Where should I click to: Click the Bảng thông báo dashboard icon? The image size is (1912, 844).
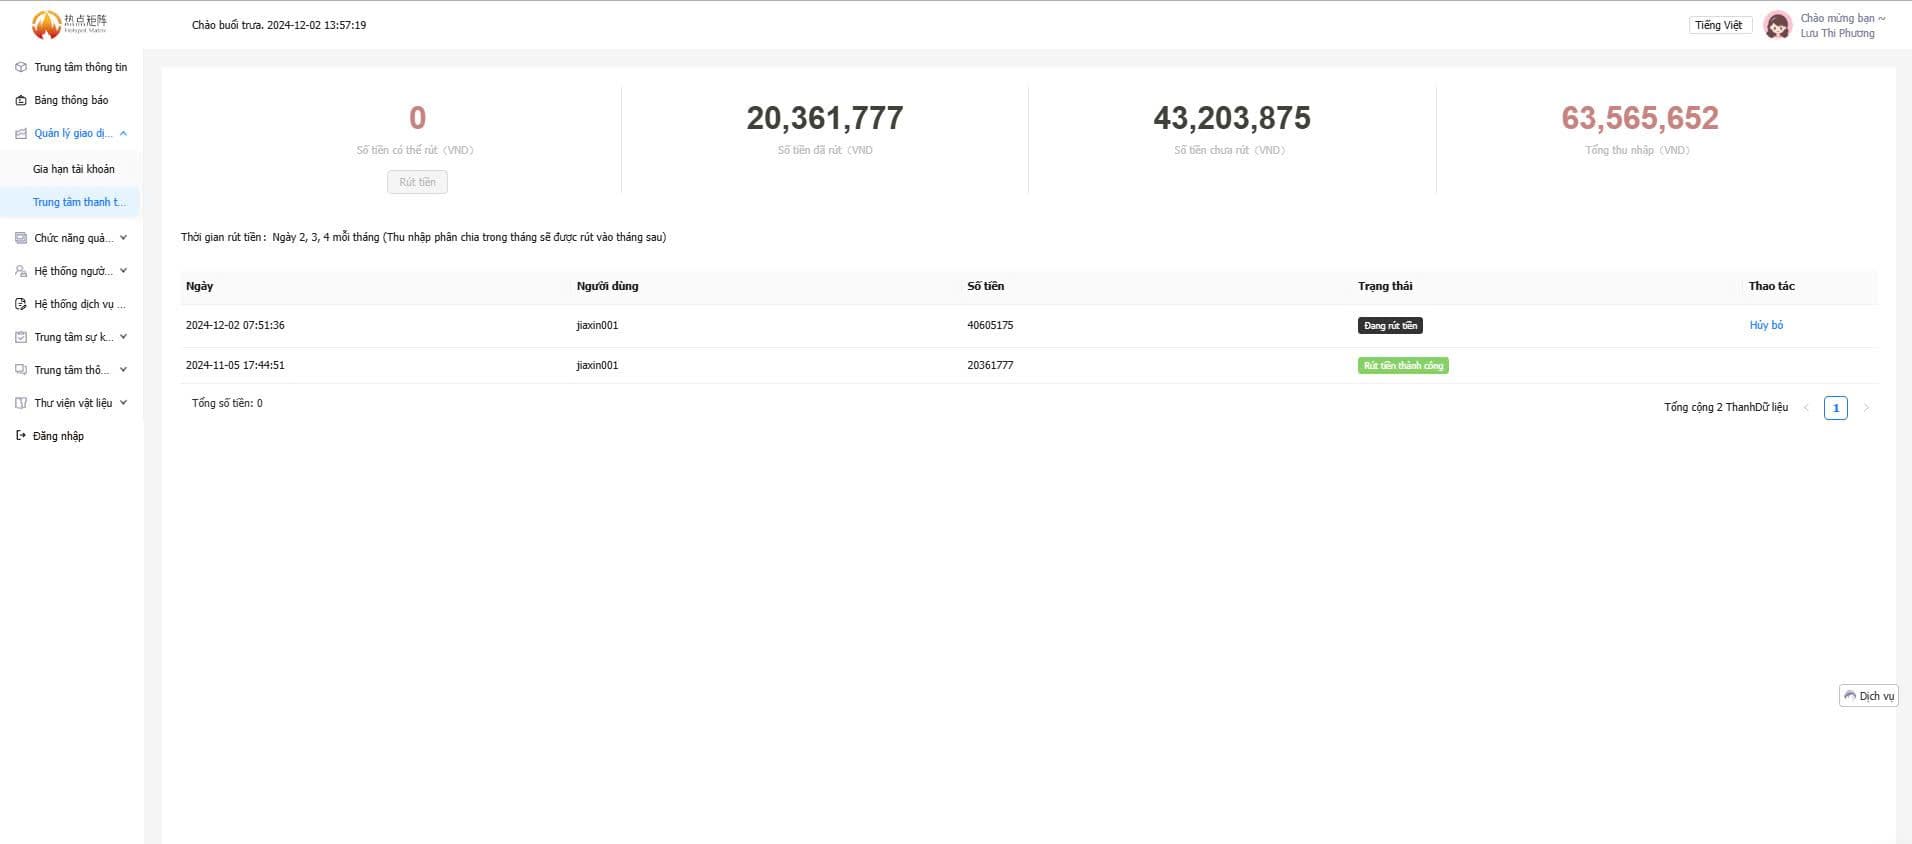pyautogui.click(x=21, y=100)
